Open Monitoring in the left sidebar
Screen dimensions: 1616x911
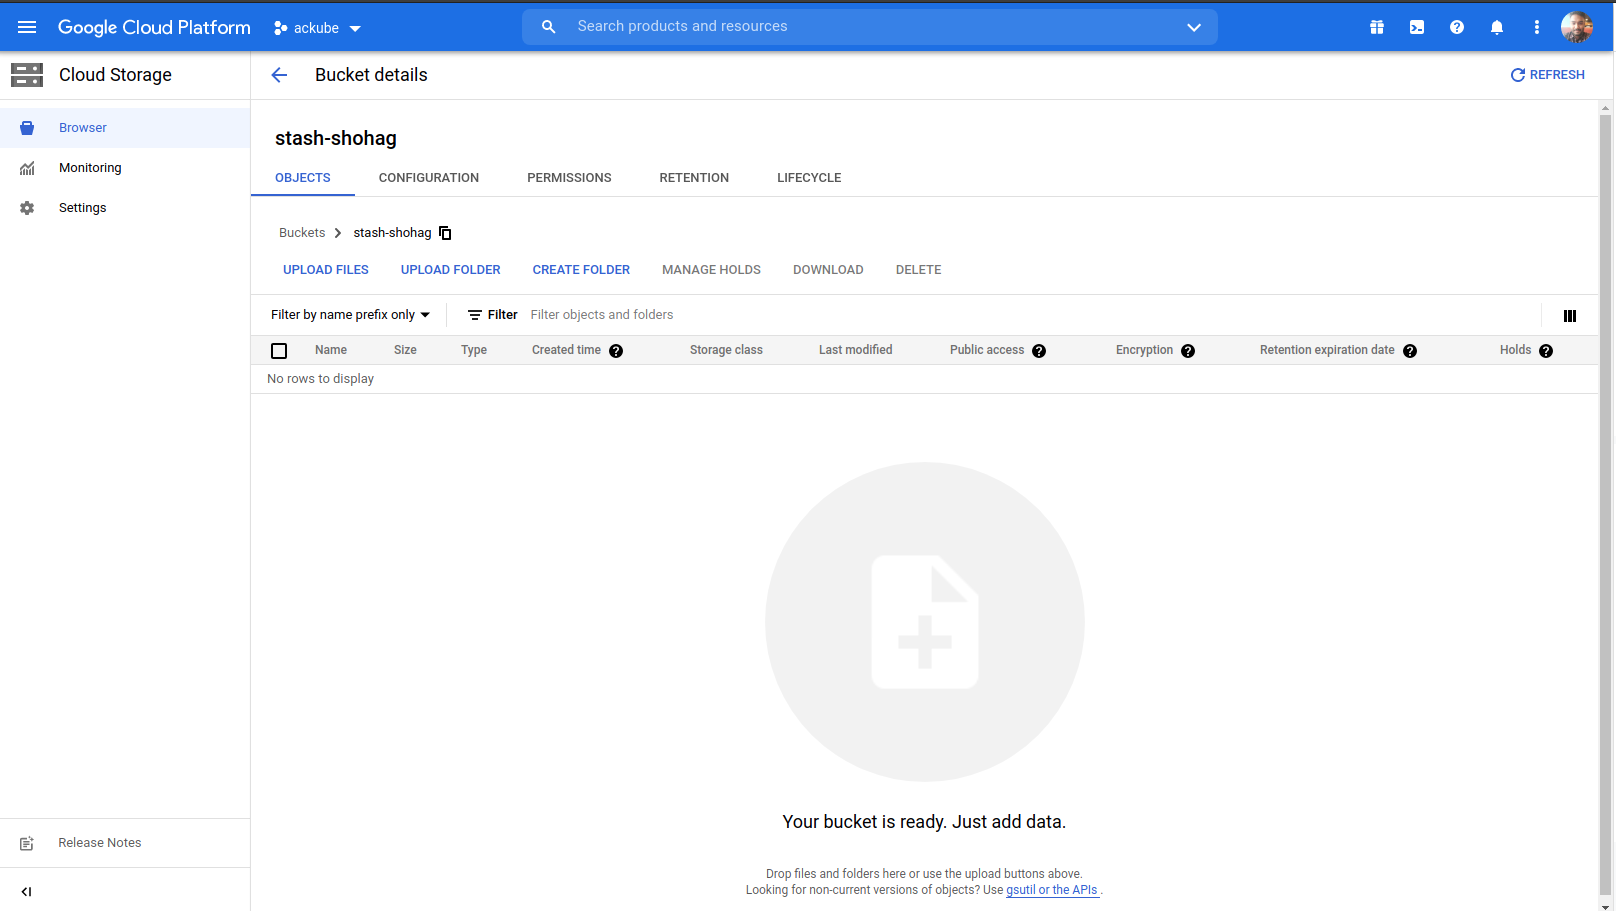pos(90,168)
